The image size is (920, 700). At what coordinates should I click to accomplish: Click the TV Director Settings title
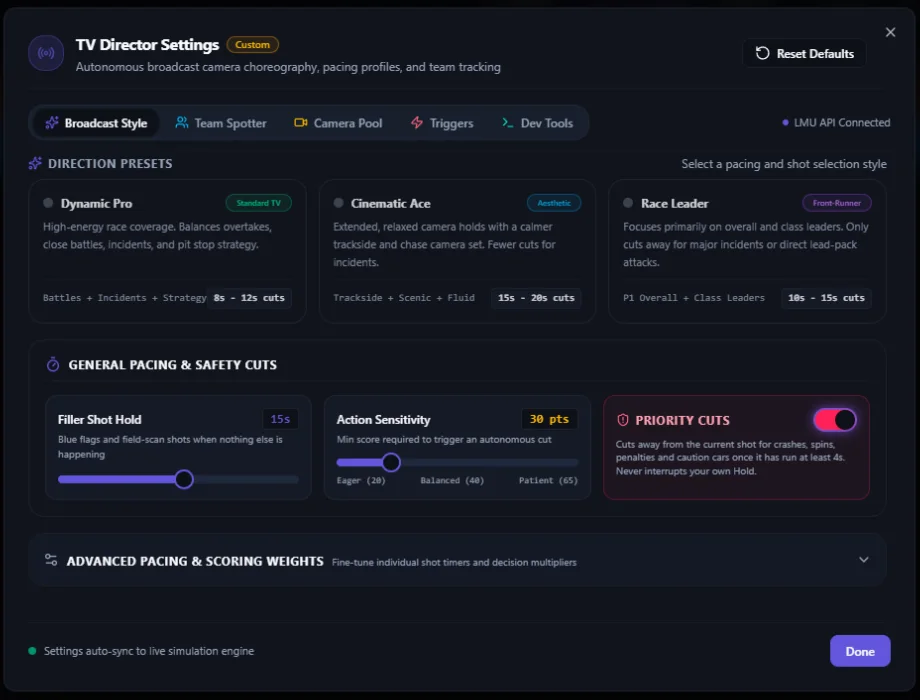(147, 45)
